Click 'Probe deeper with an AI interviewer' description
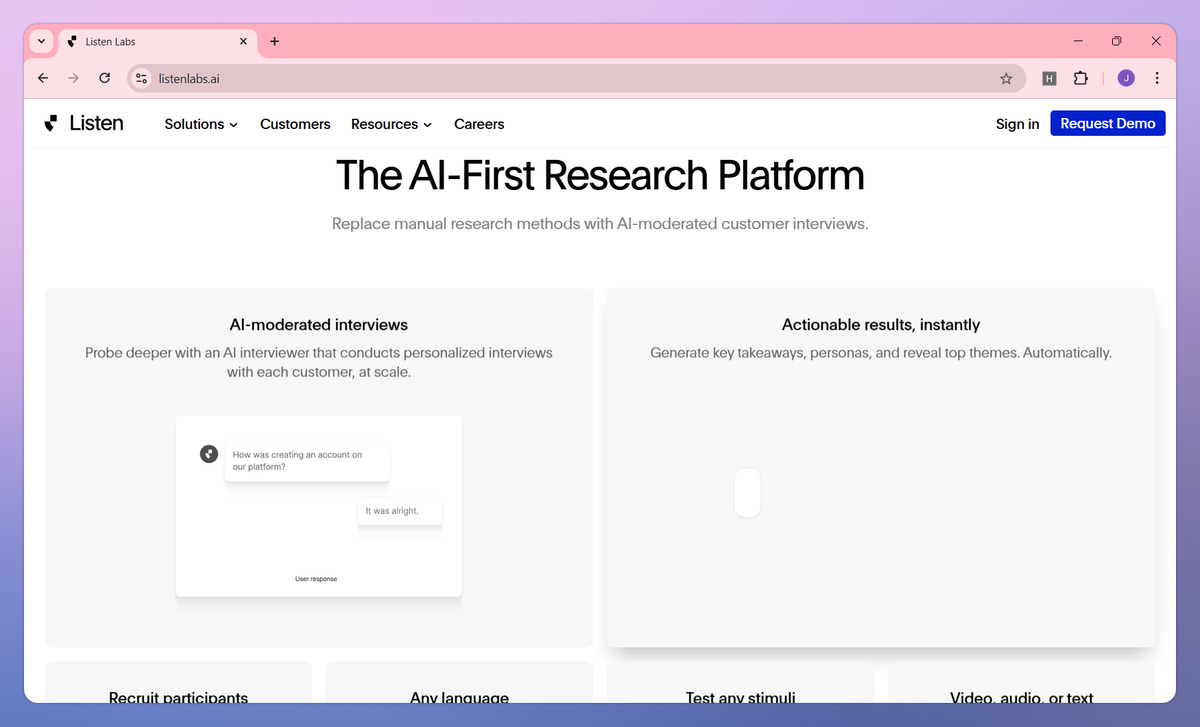Viewport: 1200px width, 727px height. coord(319,362)
